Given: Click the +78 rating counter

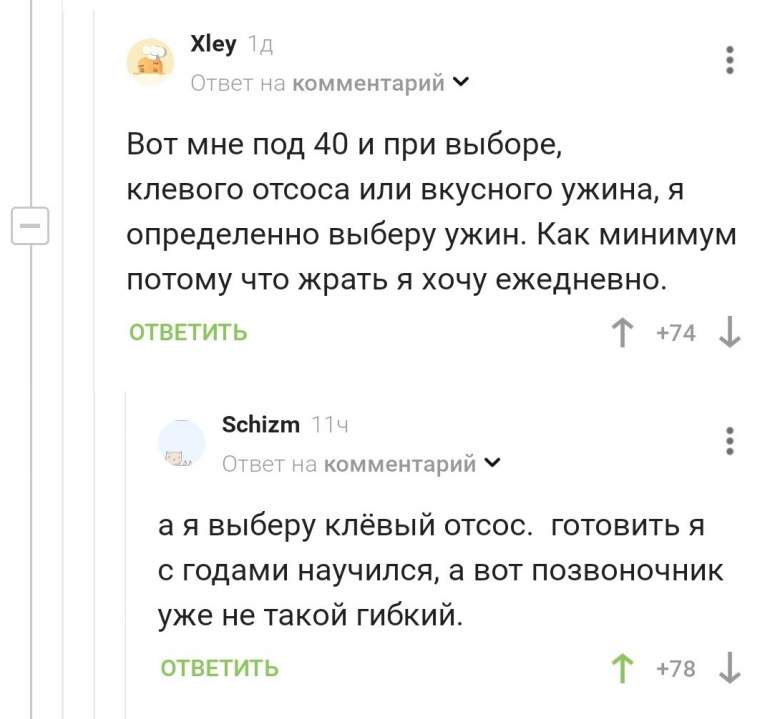Looking at the screenshot, I should [676, 668].
